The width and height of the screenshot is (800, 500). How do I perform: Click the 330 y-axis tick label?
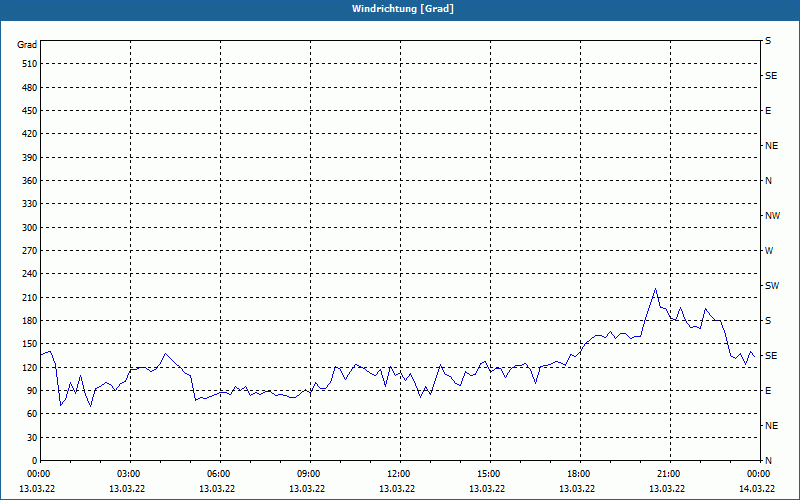[30, 204]
